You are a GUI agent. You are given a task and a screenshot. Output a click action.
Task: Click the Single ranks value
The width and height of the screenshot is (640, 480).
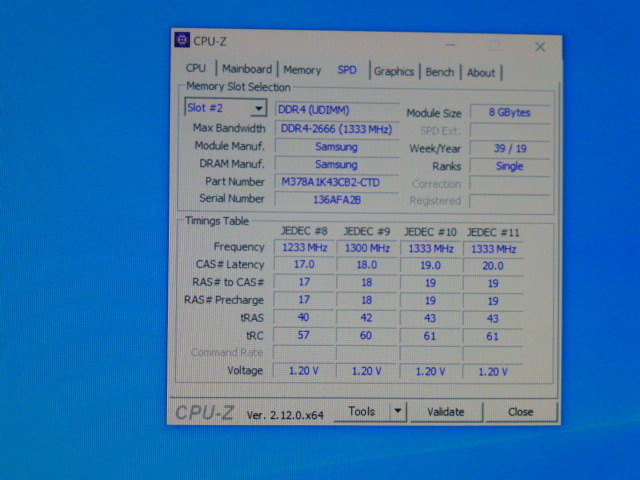tap(510, 166)
